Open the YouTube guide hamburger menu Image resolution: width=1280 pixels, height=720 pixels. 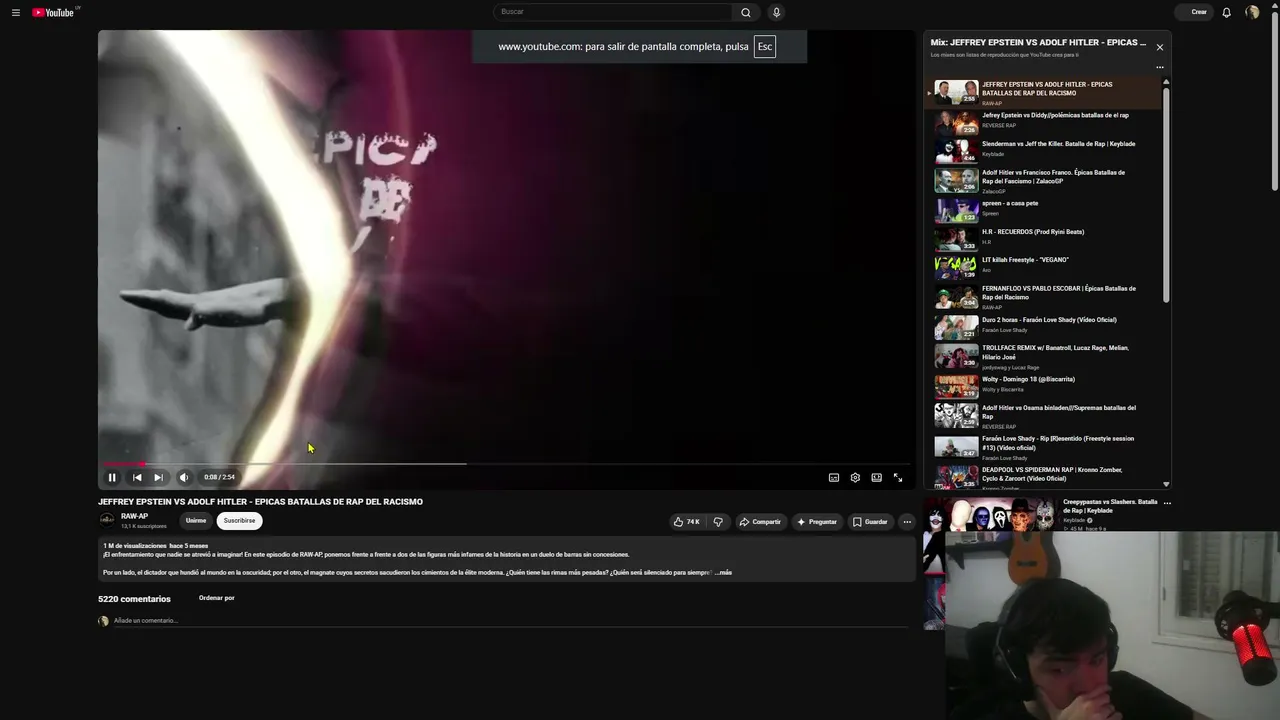pos(16,12)
